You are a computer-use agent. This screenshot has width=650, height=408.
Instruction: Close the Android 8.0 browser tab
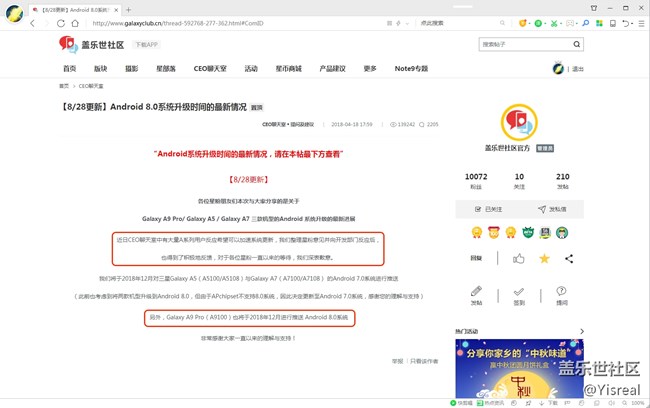coord(116,10)
